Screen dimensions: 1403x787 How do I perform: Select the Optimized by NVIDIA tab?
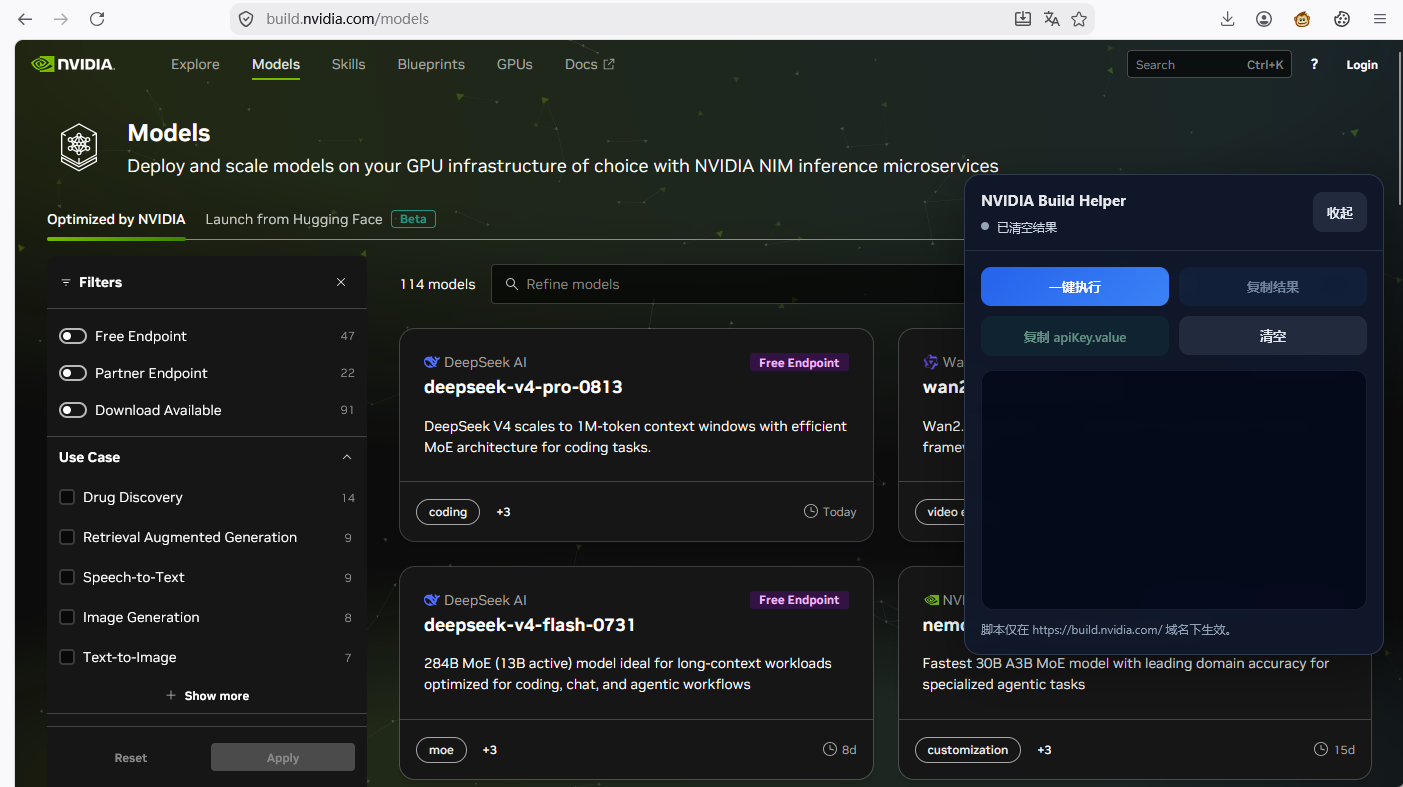click(x=116, y=219)
